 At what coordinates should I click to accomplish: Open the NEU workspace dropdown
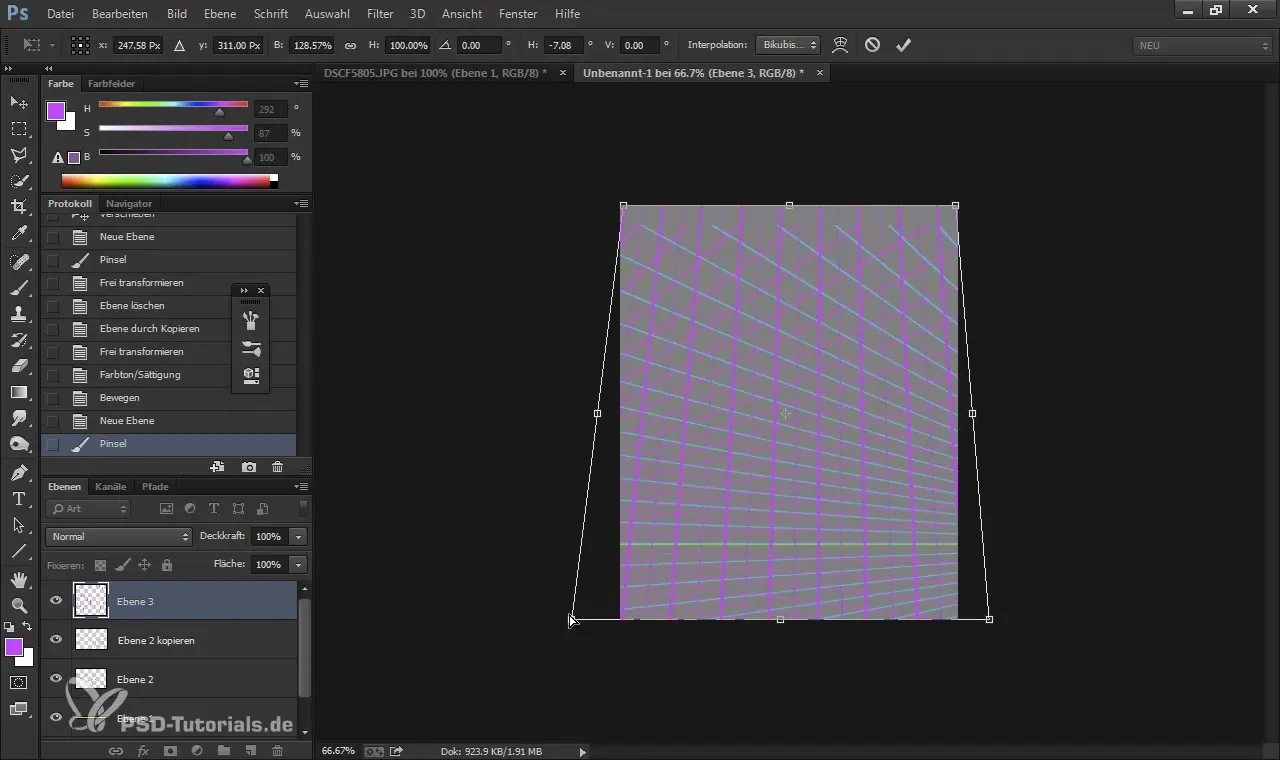tap(1203, 46)
